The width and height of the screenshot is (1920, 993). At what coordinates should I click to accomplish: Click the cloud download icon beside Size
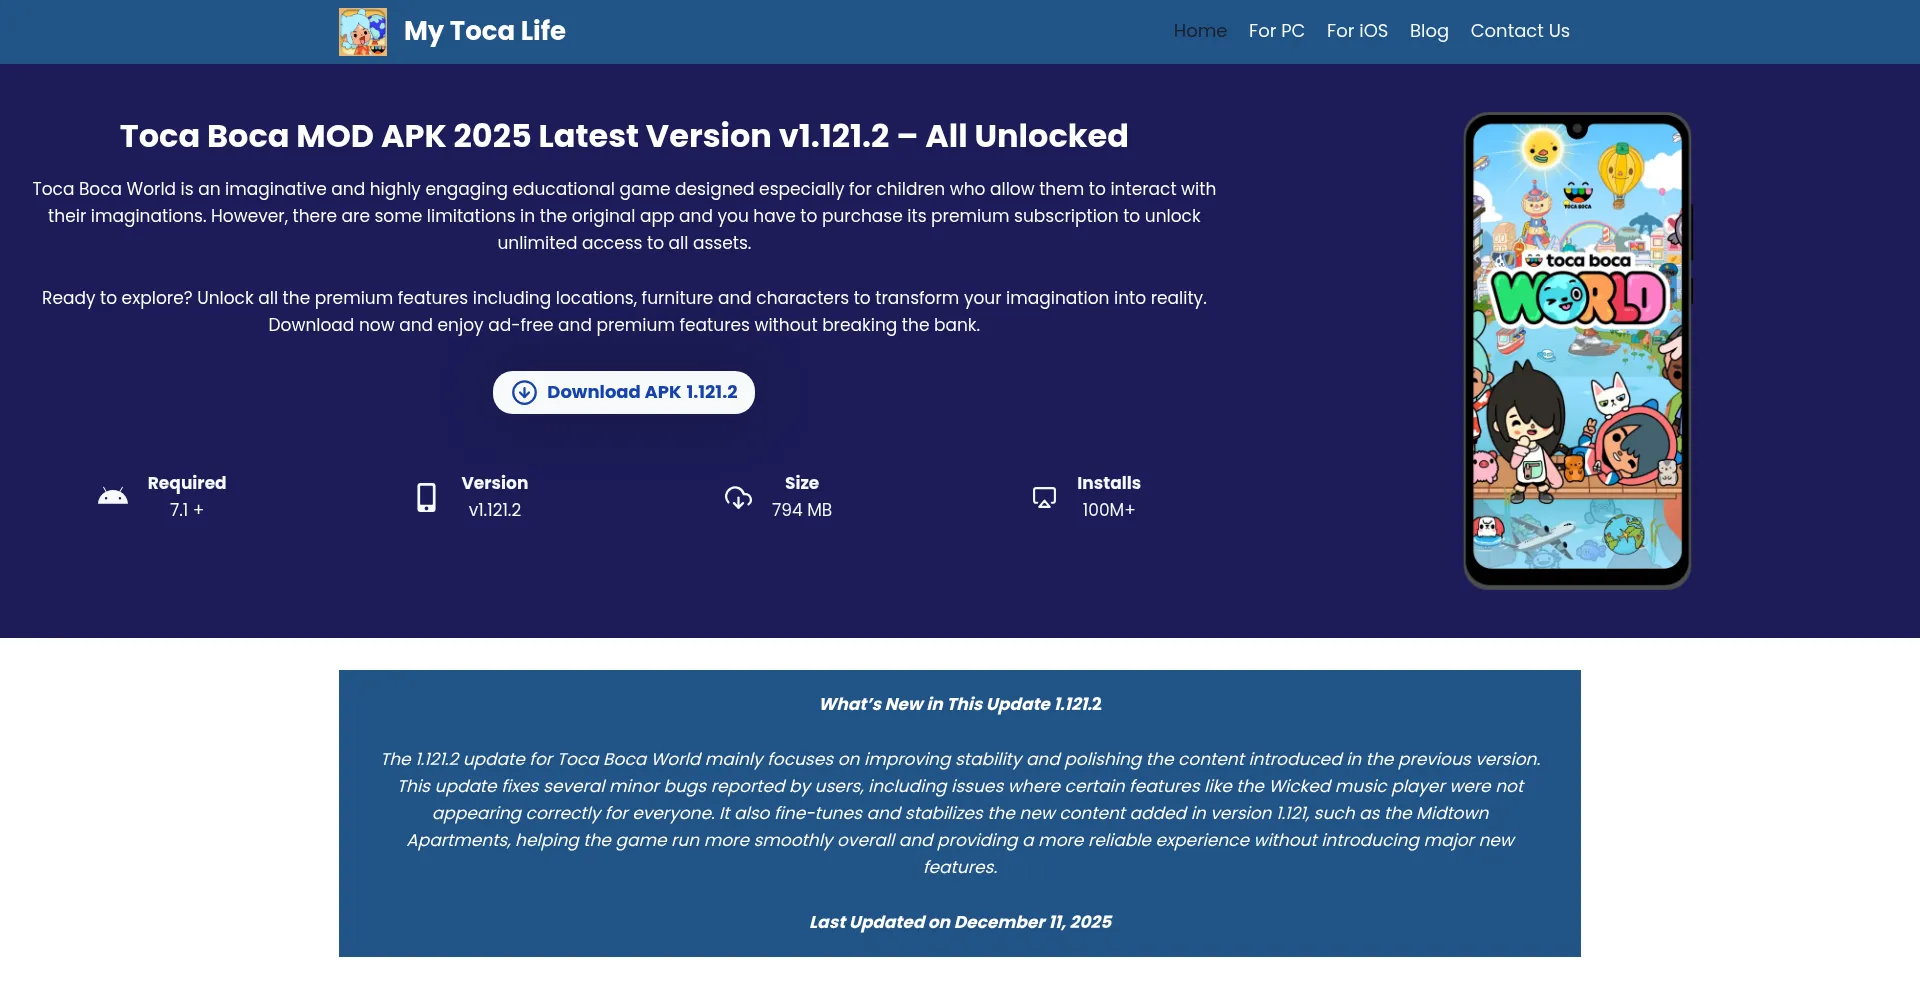pos(738,497)
